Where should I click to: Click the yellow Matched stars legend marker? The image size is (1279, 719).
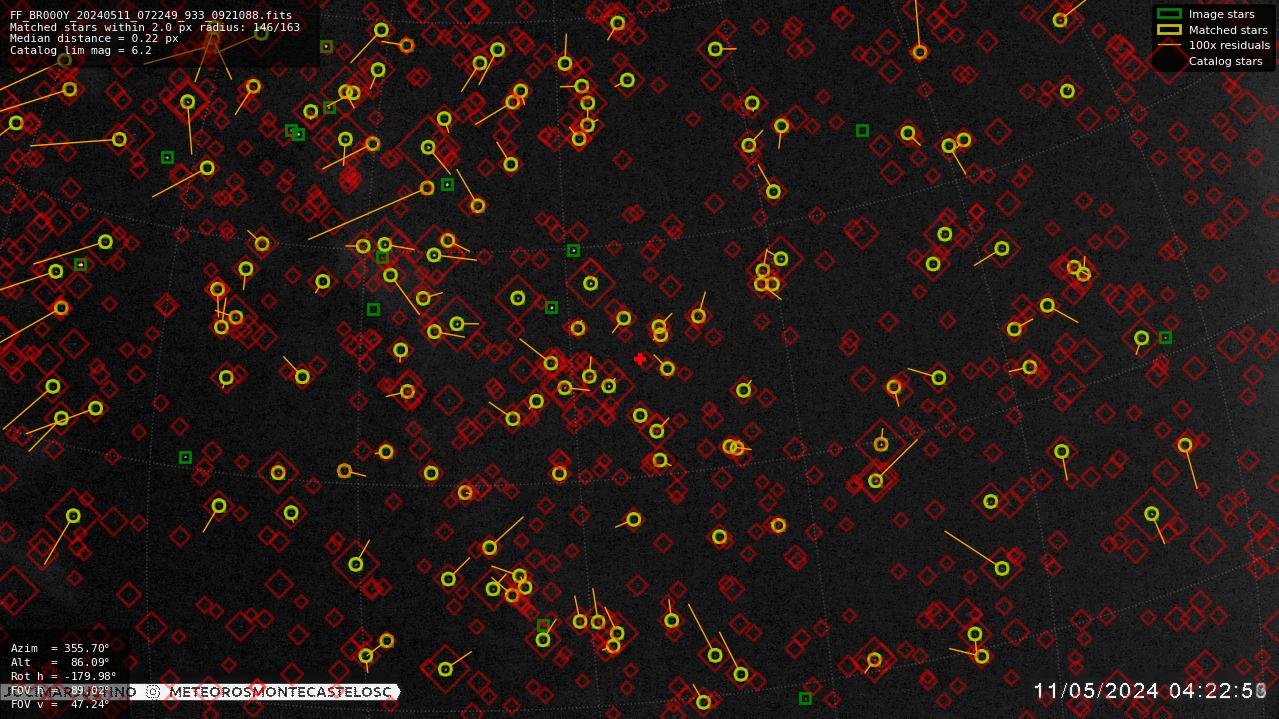pyautogui.click(x=1169, y=30)
